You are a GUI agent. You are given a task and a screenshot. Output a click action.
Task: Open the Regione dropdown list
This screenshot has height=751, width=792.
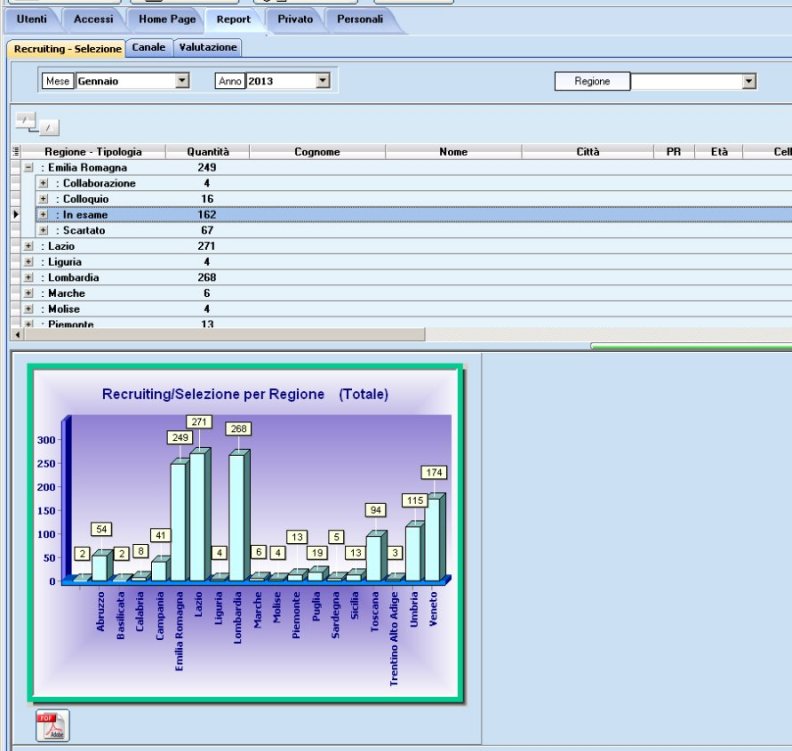click(749, 81)
